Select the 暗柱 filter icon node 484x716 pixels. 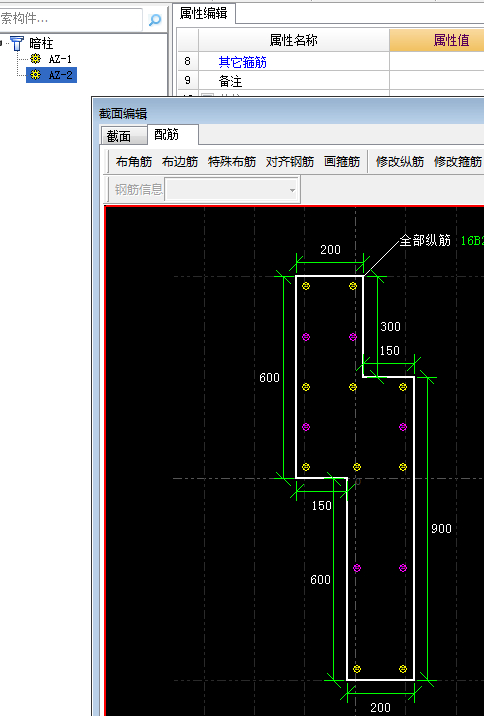[17, 43]
